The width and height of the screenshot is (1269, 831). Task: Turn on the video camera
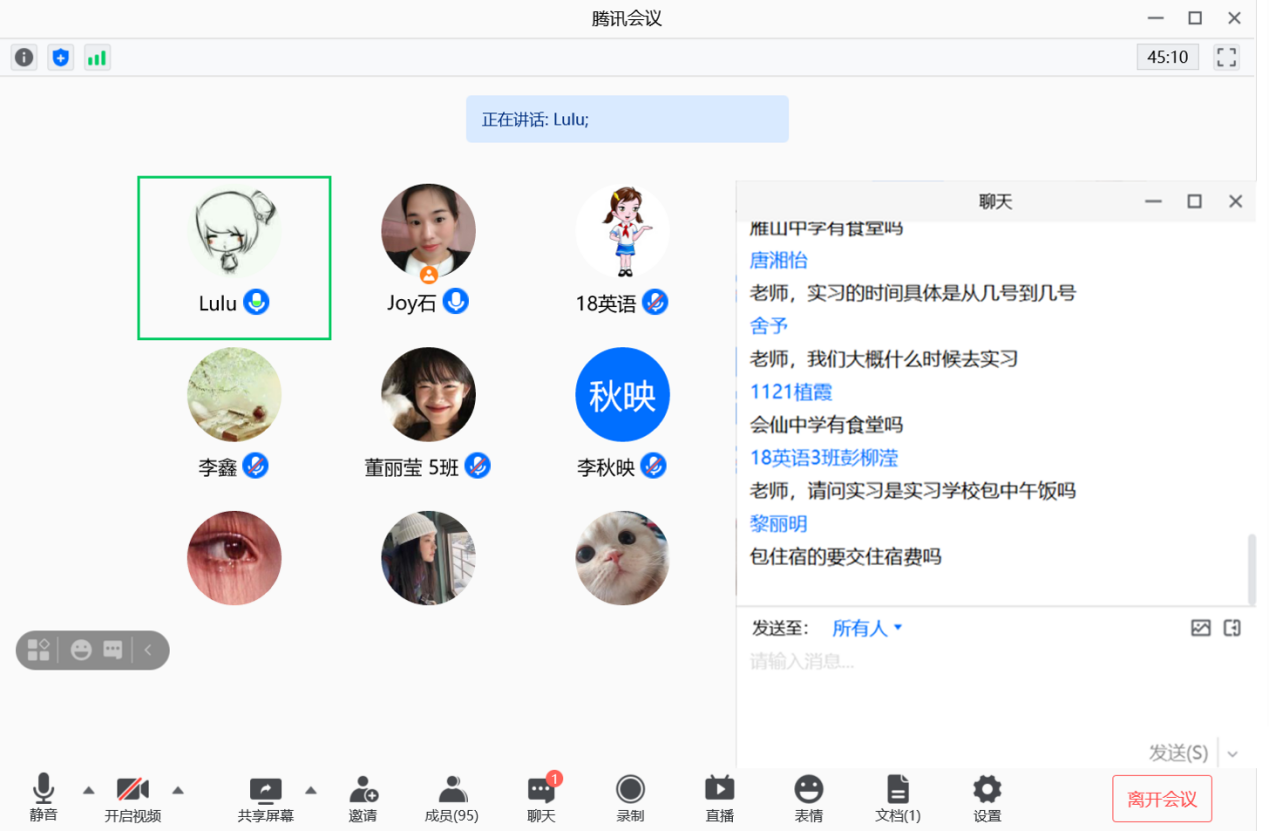click(133, 798)
